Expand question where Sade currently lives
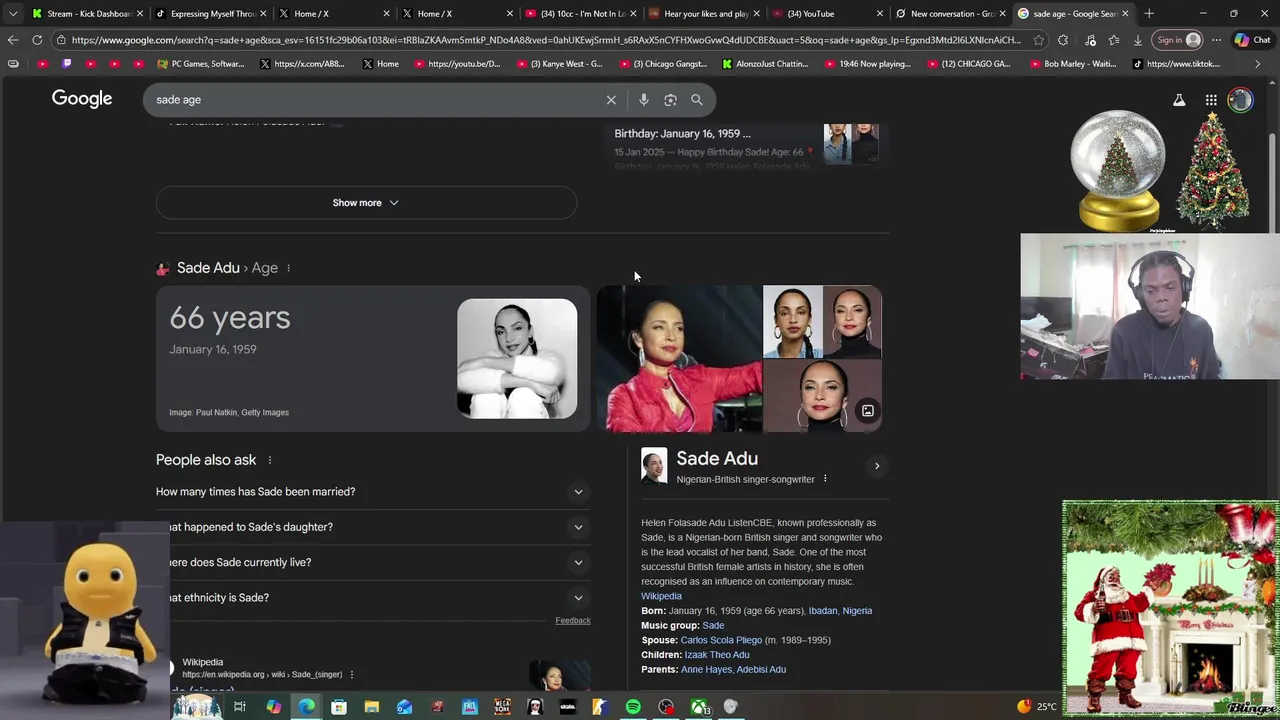This screenshot has width=1280, height=720. 373,562
